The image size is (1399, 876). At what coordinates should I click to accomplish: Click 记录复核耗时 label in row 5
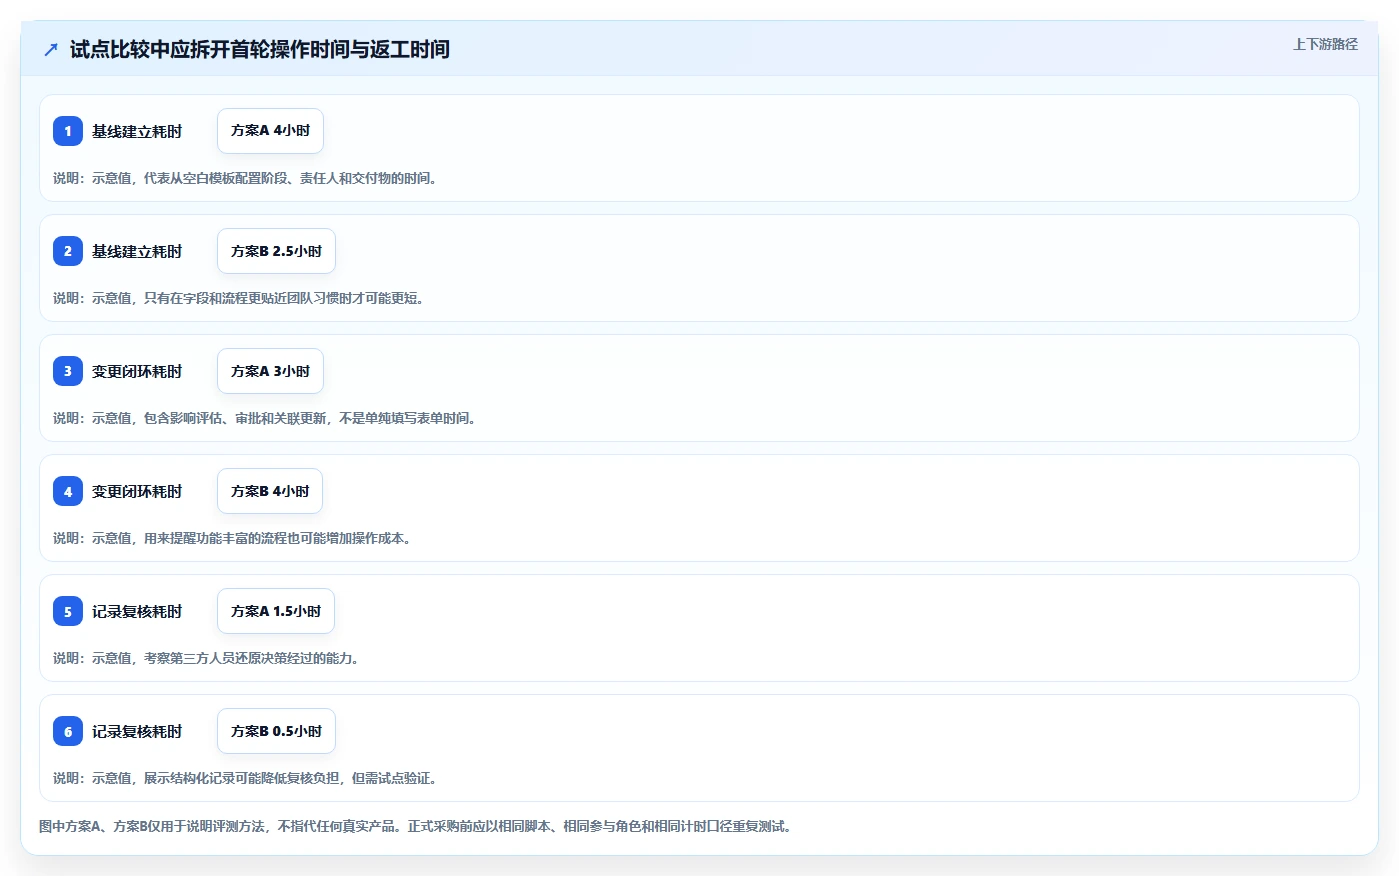click(x=137, y=611)
